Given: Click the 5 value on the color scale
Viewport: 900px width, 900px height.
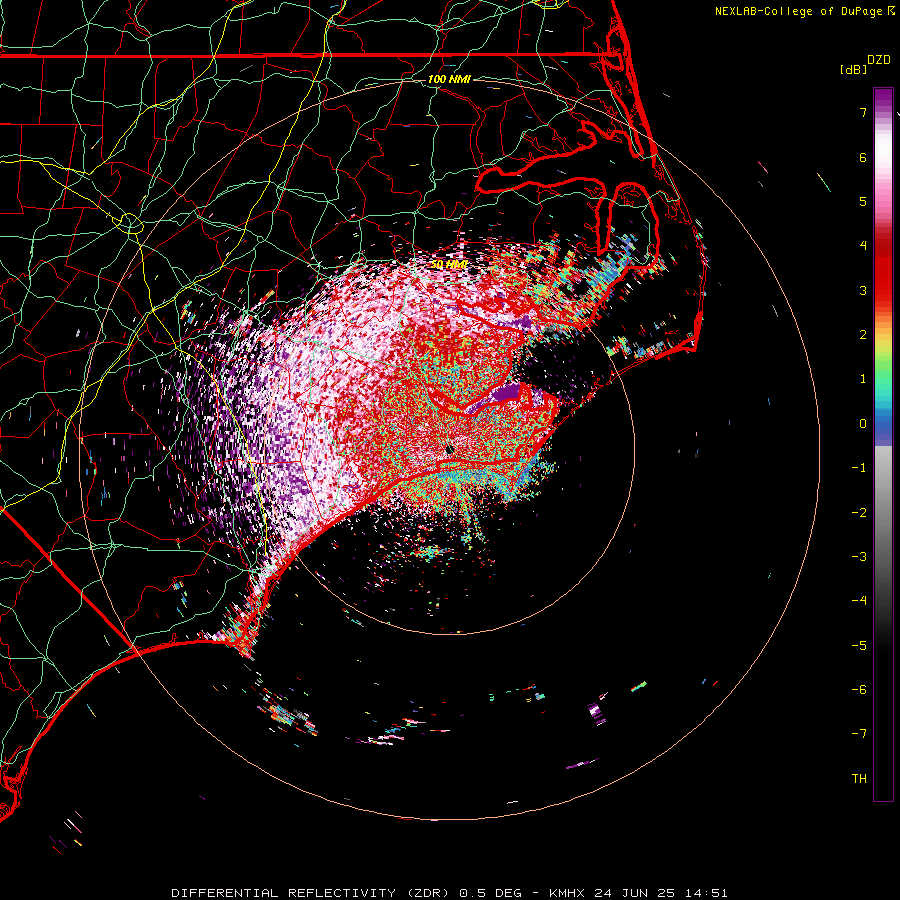Looking at the screenshot, I should [x=863, y=201].
